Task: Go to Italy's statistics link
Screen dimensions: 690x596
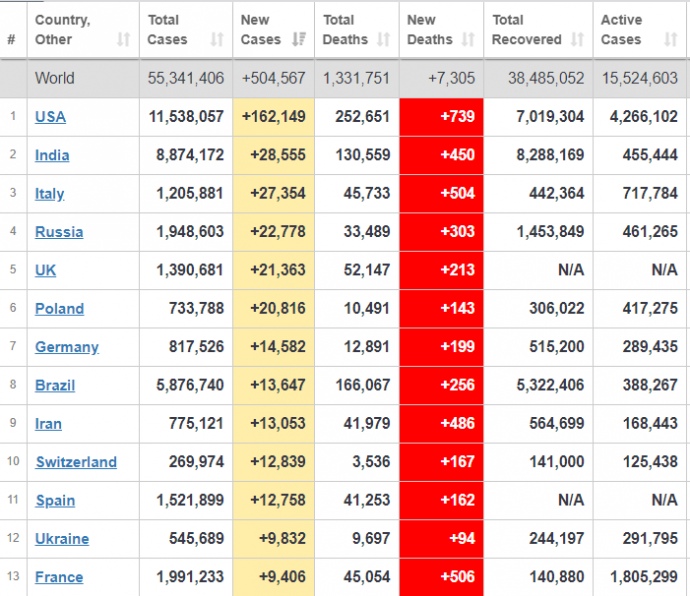Action: click(x=49, y=194)
